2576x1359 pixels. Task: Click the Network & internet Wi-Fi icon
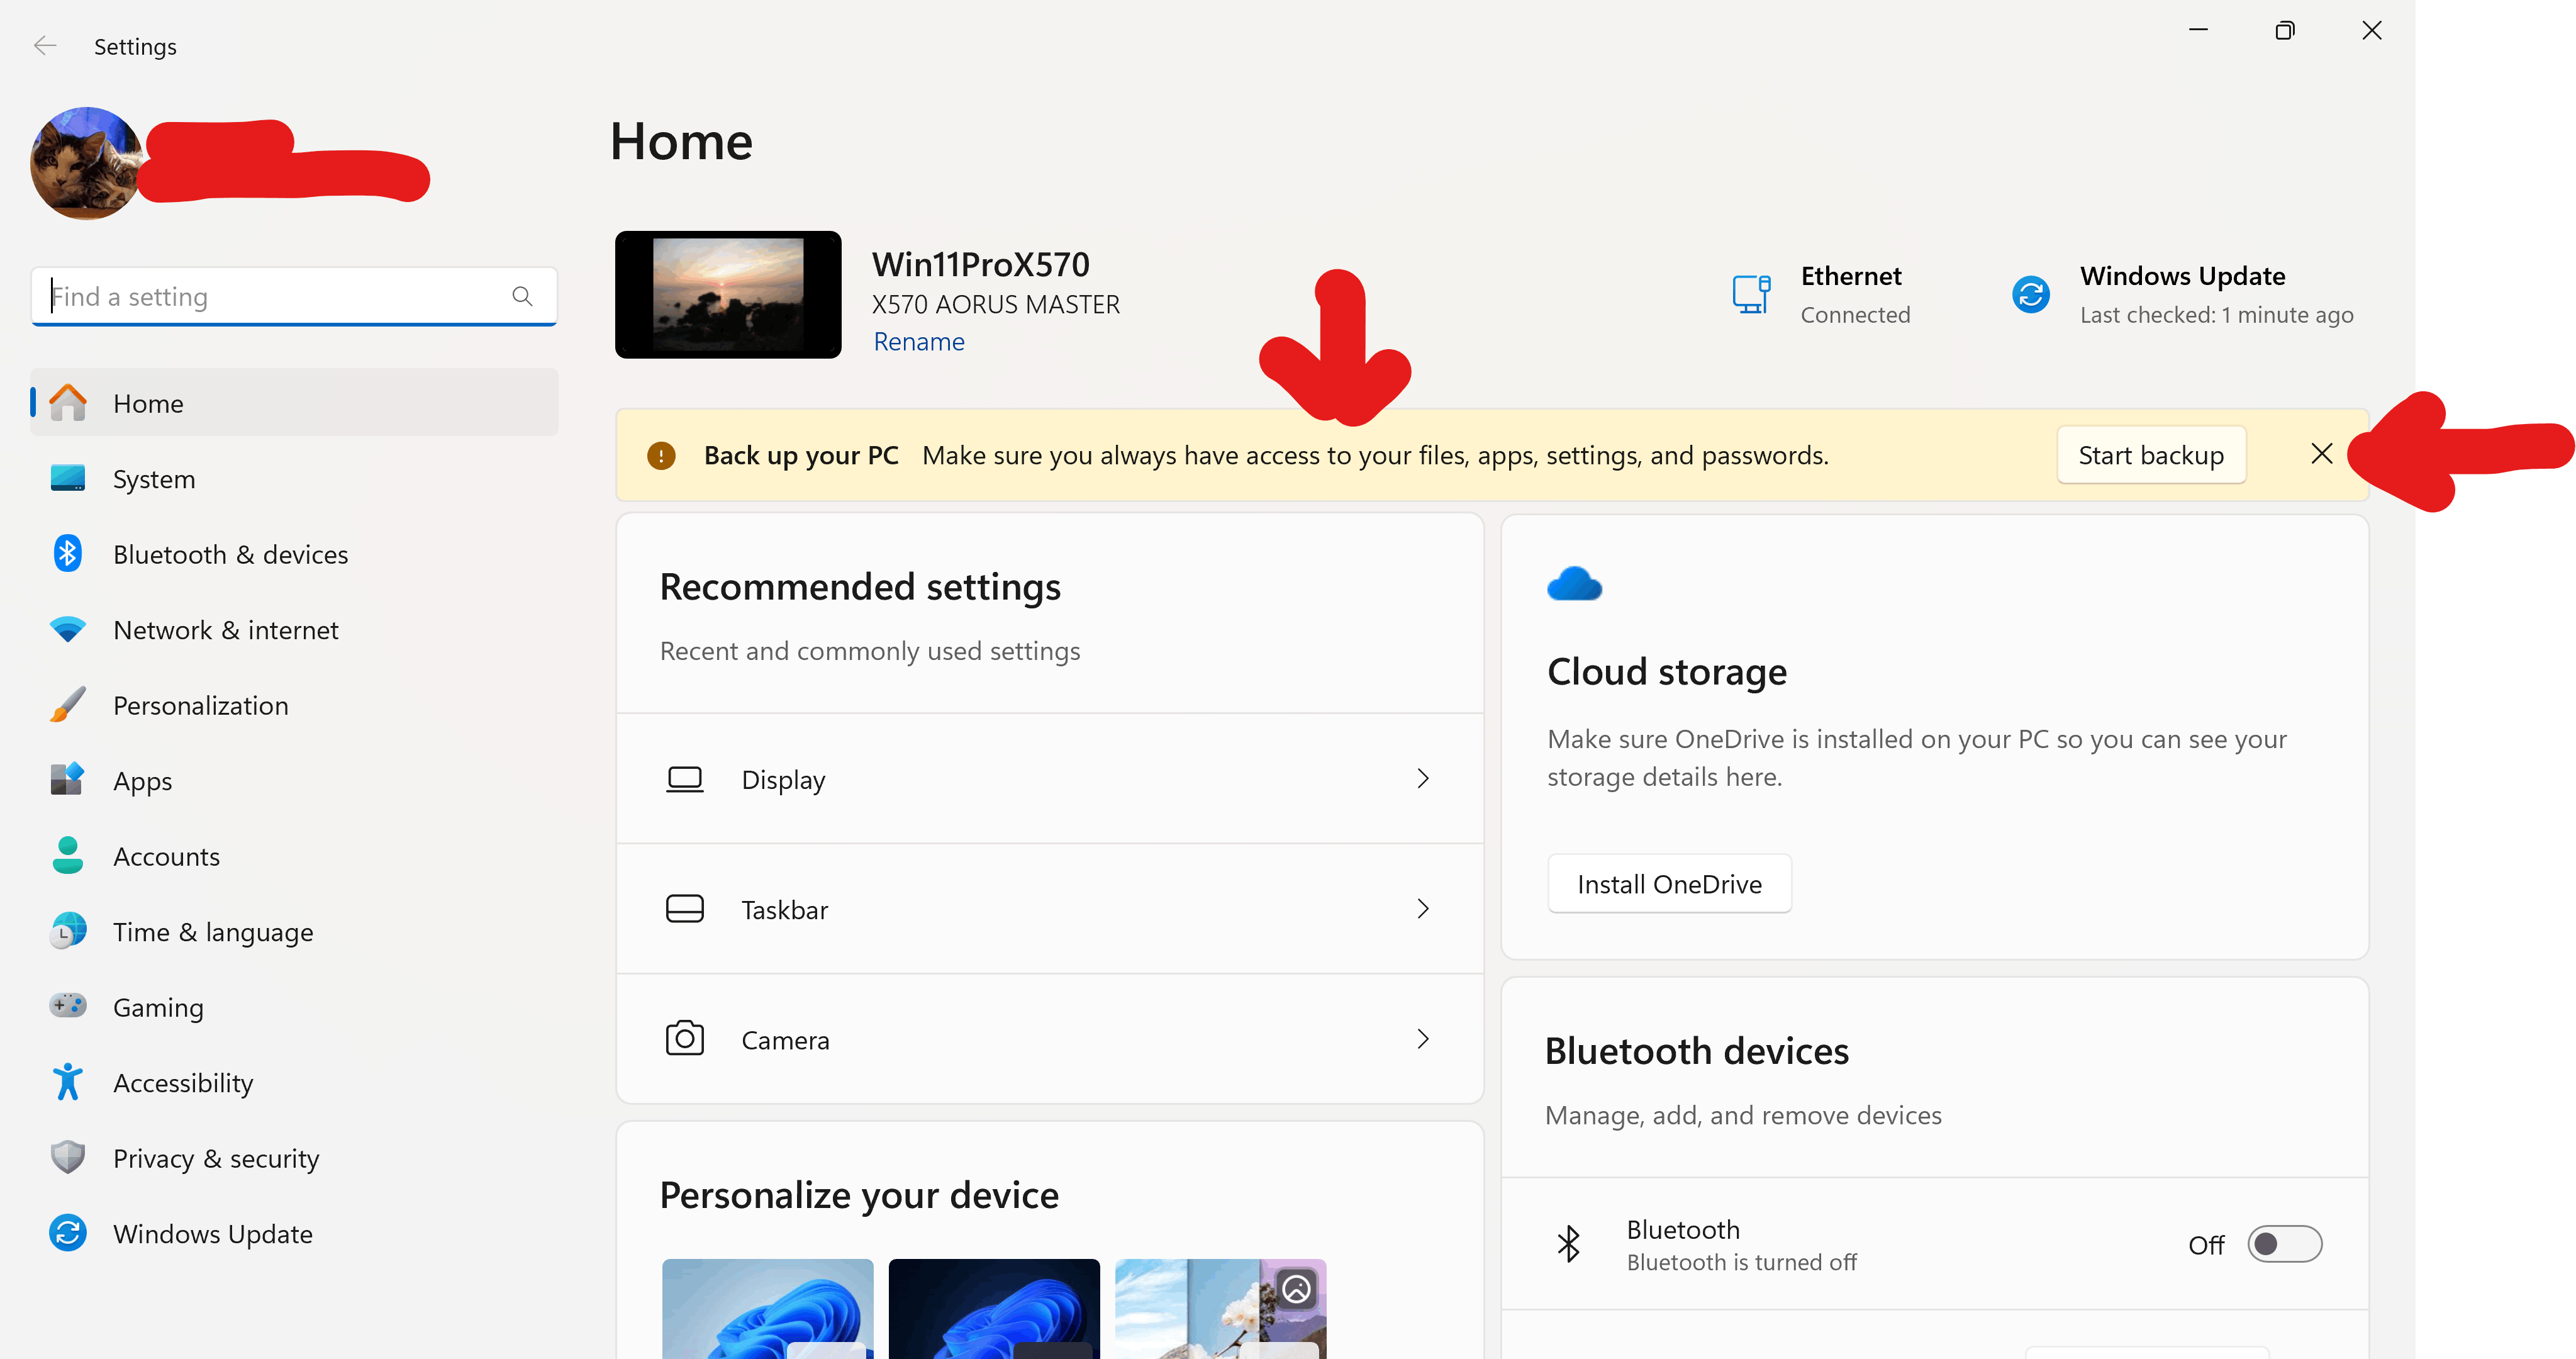coord(68,630)
